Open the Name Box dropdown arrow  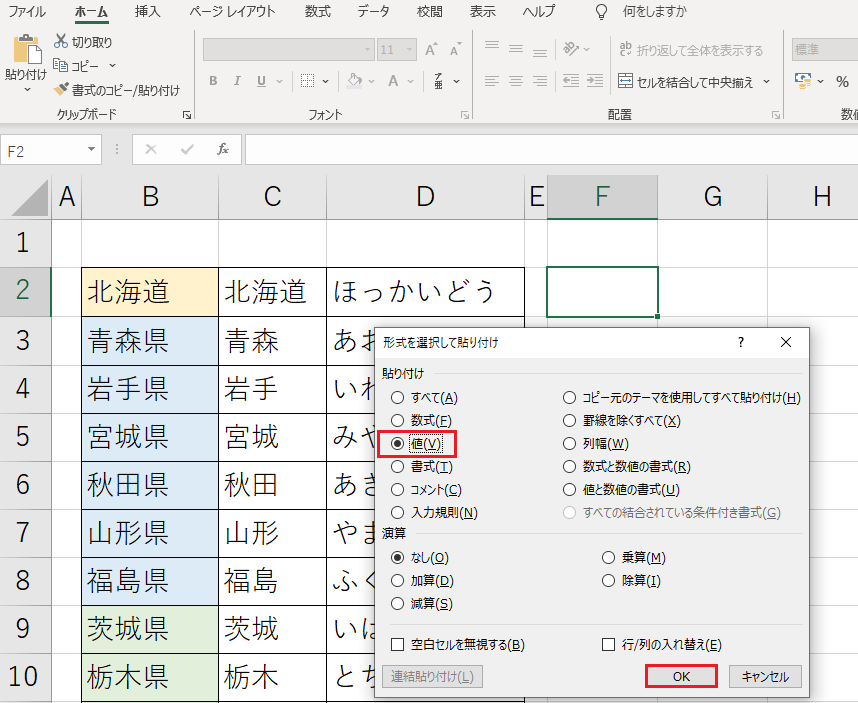pyautogui.click(x=91, y=149)
